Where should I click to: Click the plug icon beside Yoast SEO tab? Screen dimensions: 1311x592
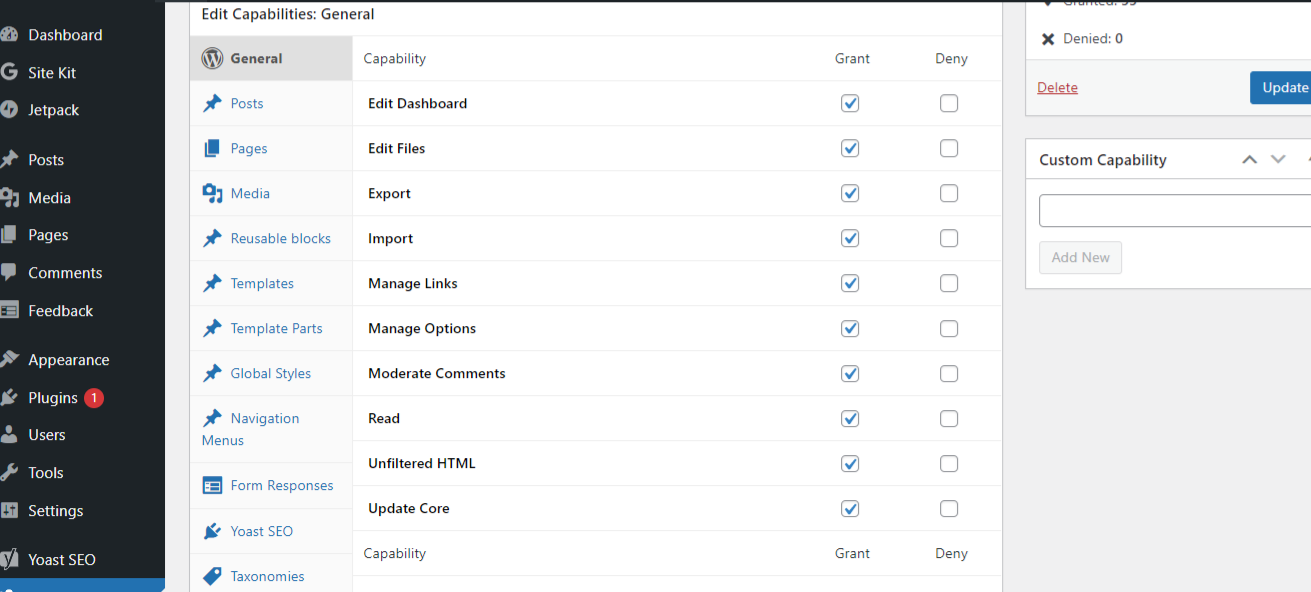click(x=212, y=531)
